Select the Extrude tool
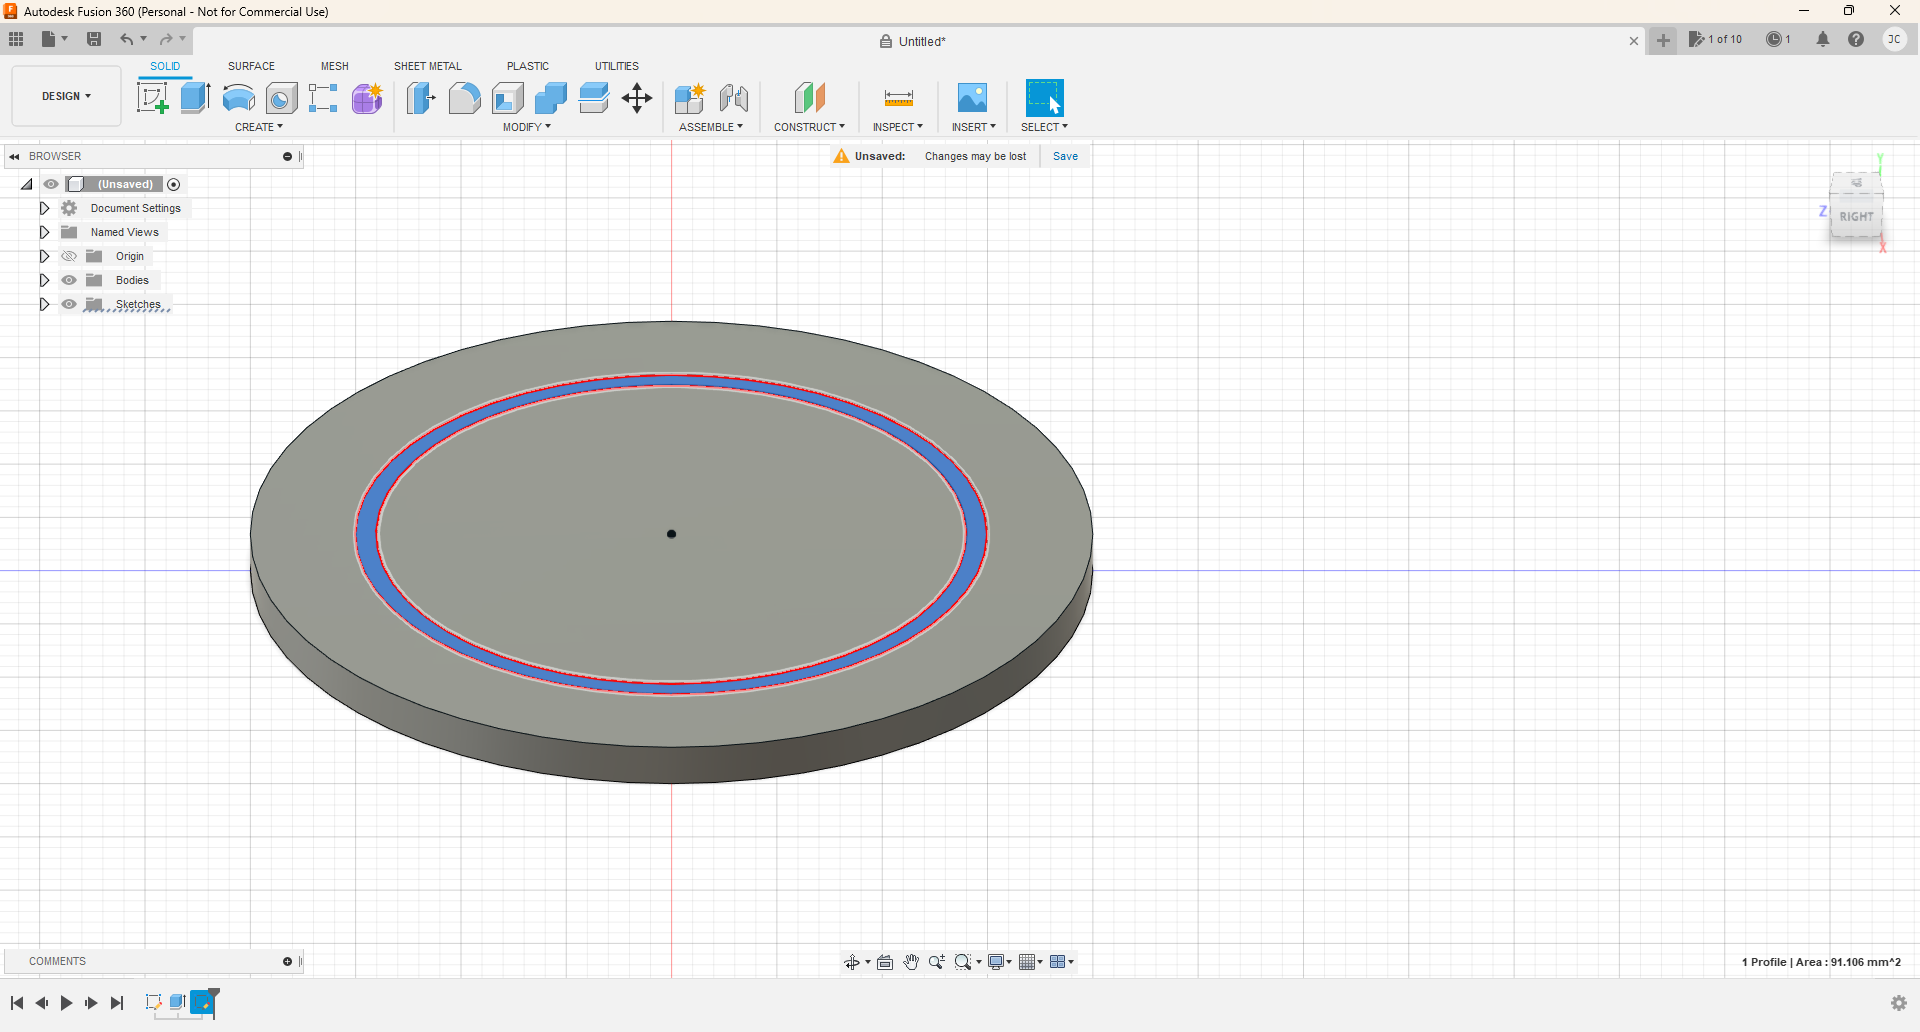The width and height of the screenshot is (1920, 1032). point(195,98)
